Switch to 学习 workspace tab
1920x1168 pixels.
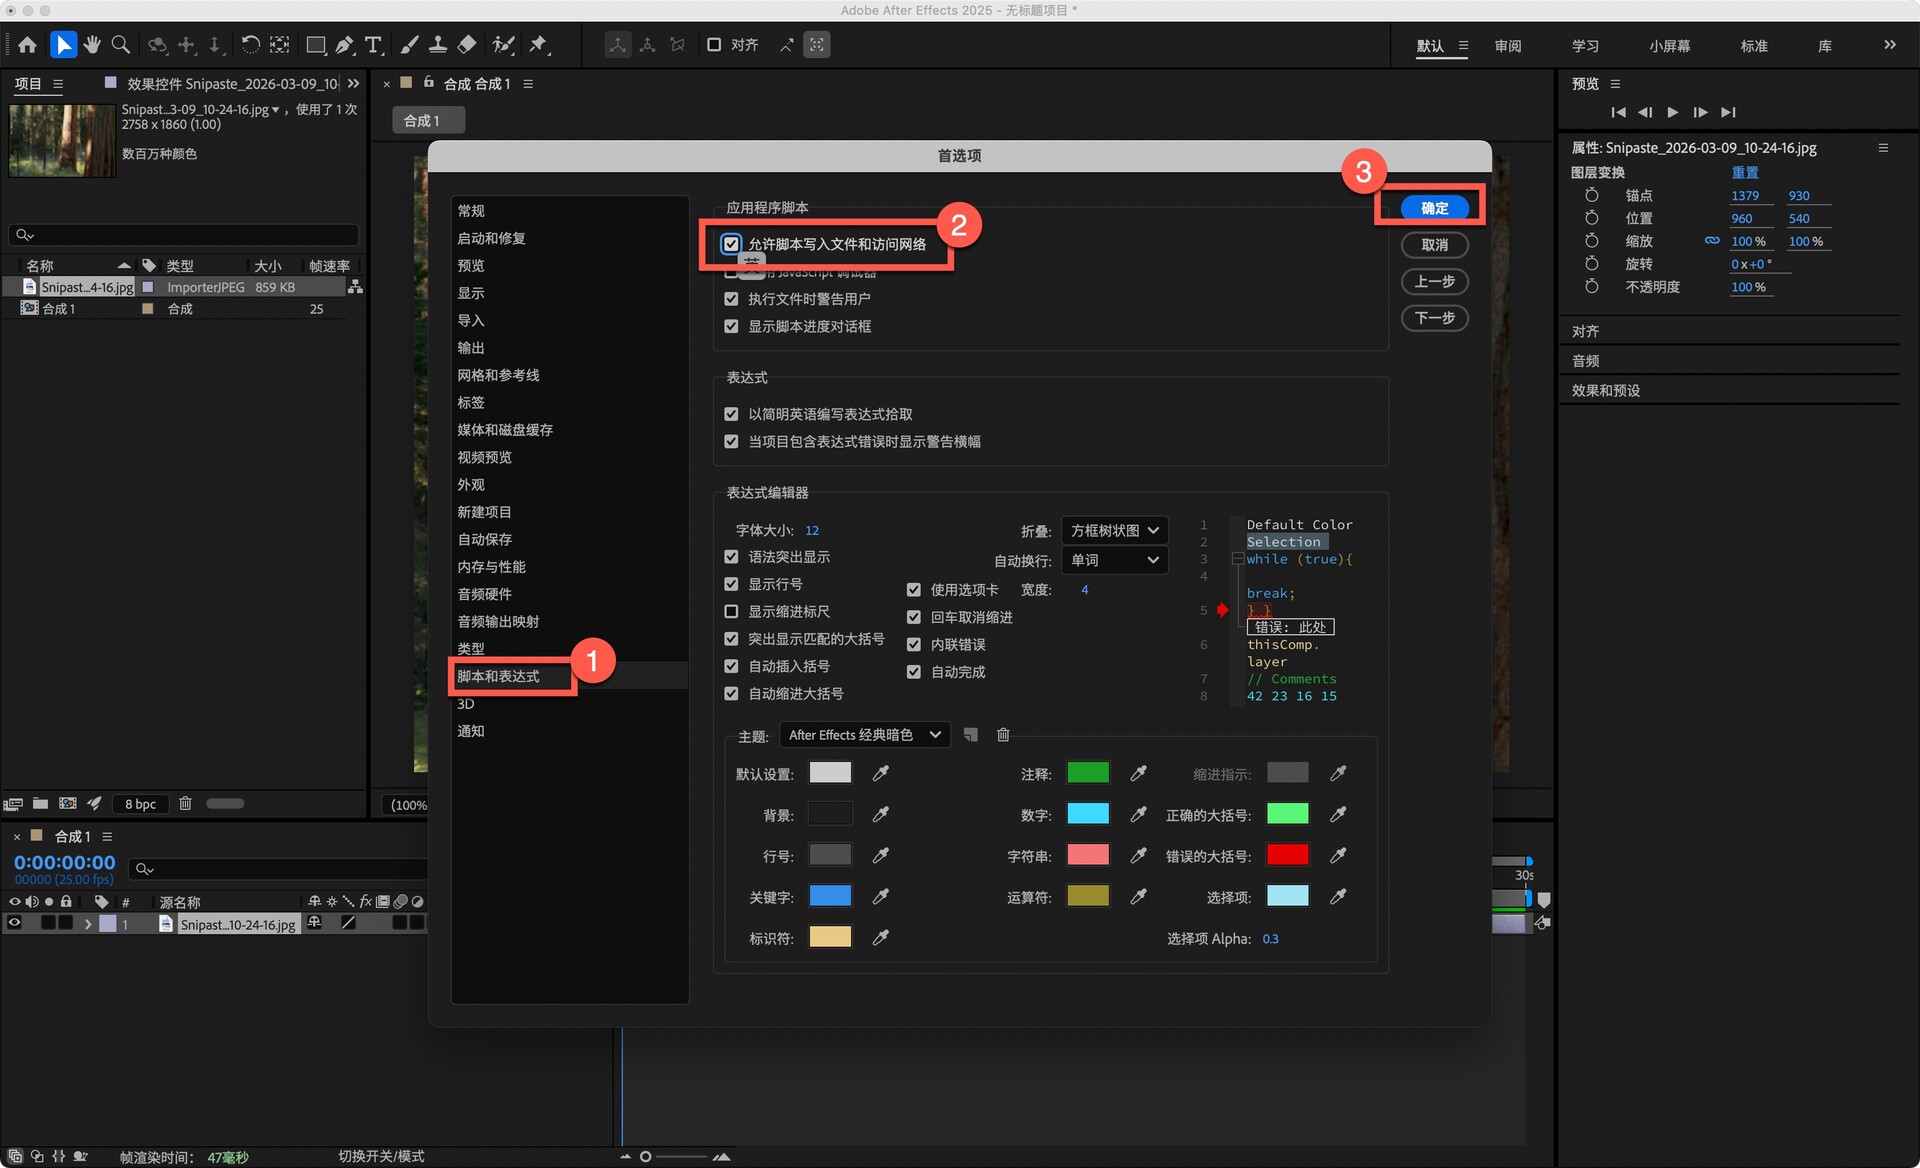tap(1584, 46)
